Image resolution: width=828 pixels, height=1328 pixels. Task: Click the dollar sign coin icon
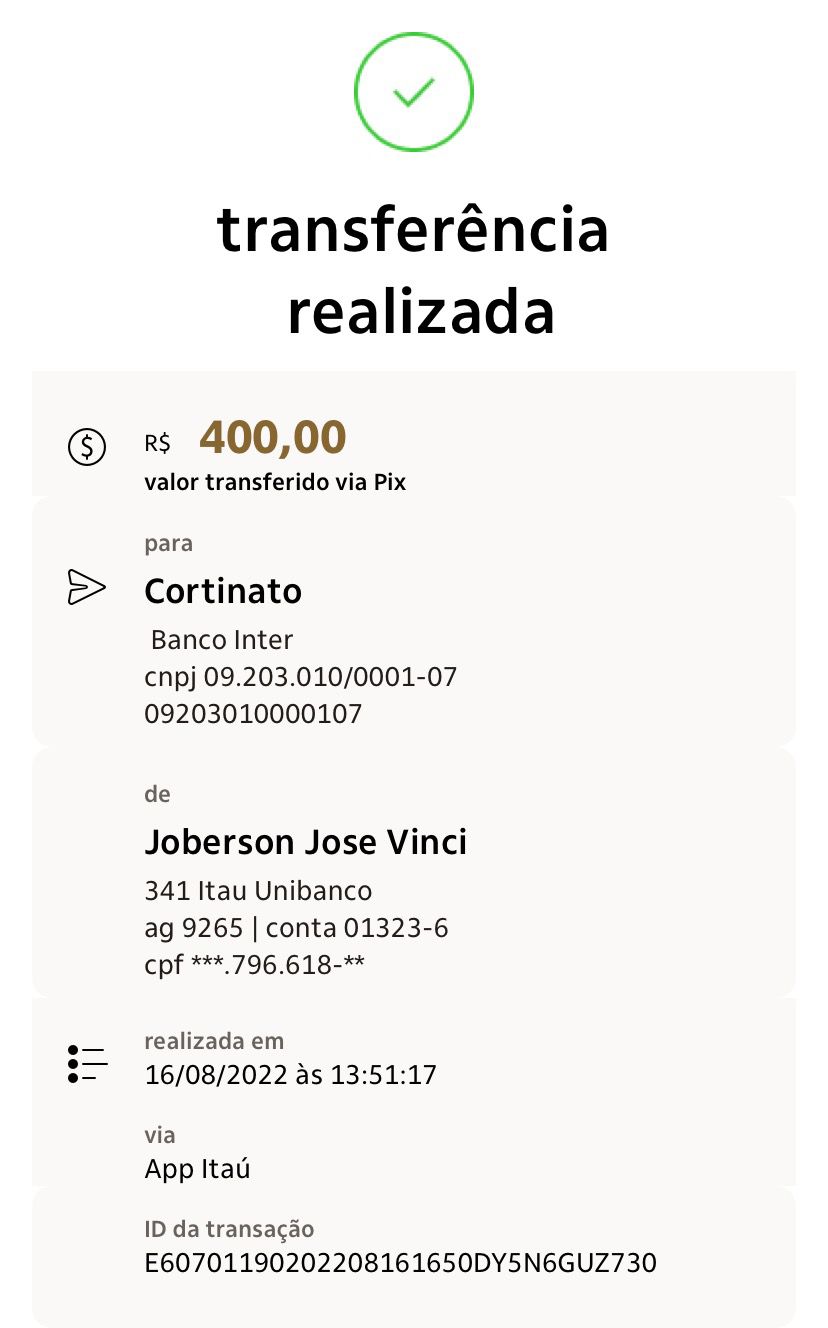(87, 446)
